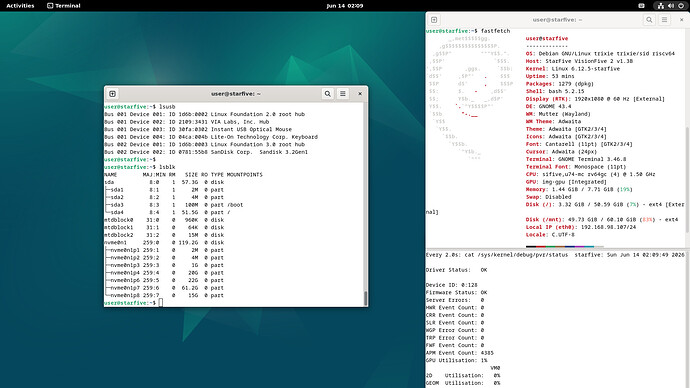690x388 pixels.
Task: Click the Uptime 53 mins line
Action: pos(550,76)
